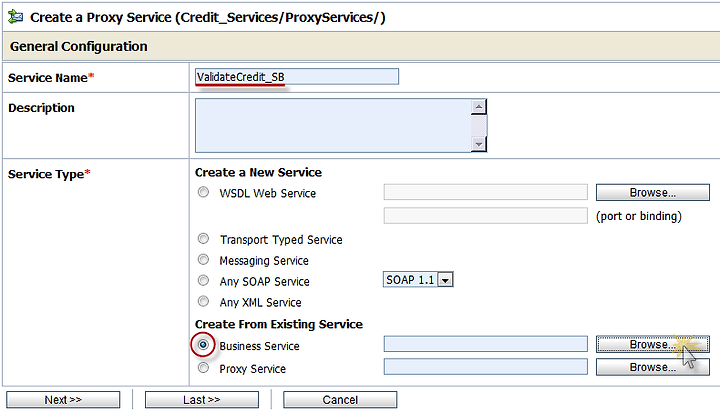Screen dimensions: 720x412
Task: Click the Business Service path field
Action: tap(485, 344)
